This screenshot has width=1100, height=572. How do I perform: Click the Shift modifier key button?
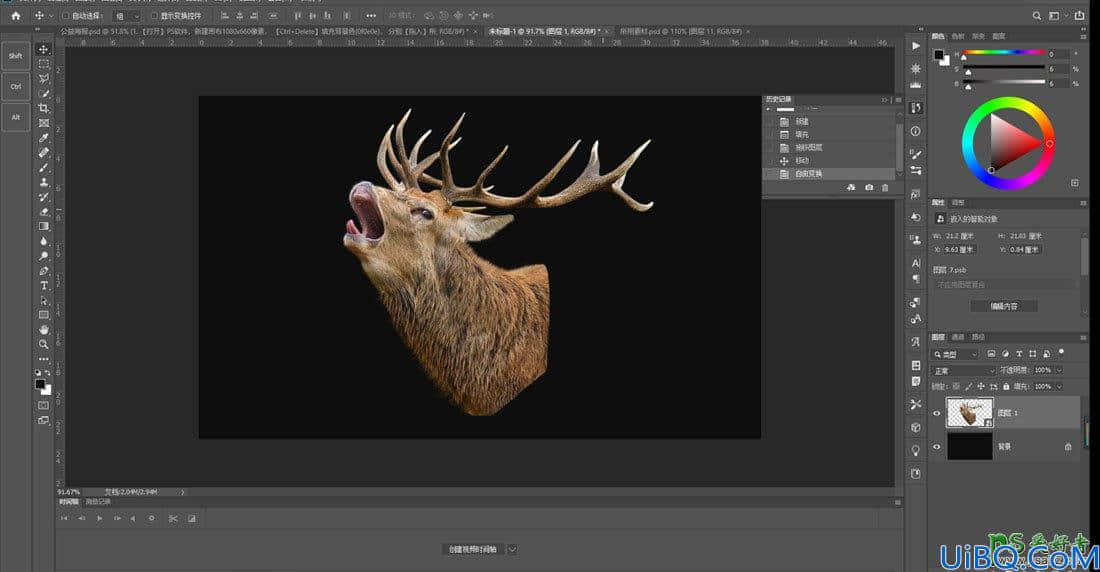(15, 55)
